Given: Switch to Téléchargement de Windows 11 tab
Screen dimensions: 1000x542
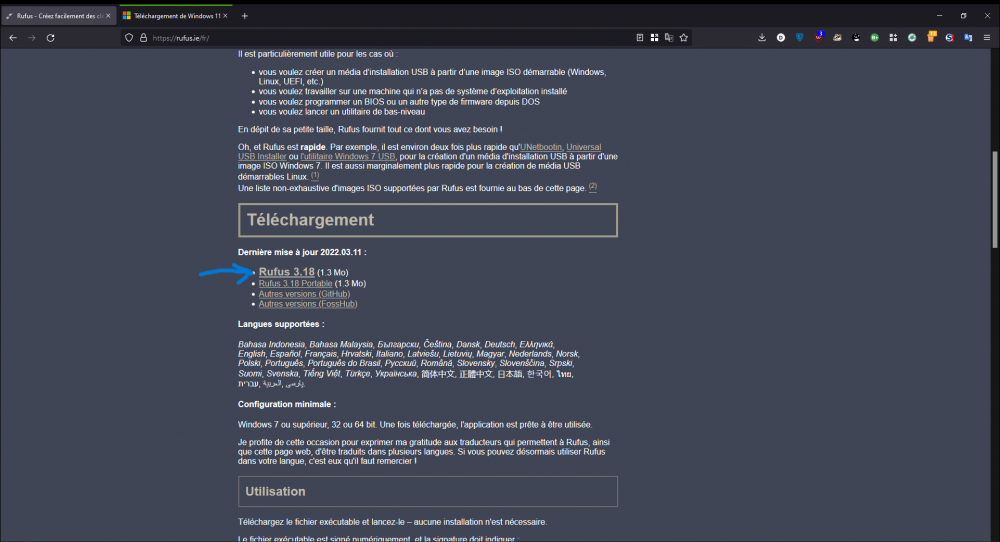Looking at the screenshot, I should (175, 16).
